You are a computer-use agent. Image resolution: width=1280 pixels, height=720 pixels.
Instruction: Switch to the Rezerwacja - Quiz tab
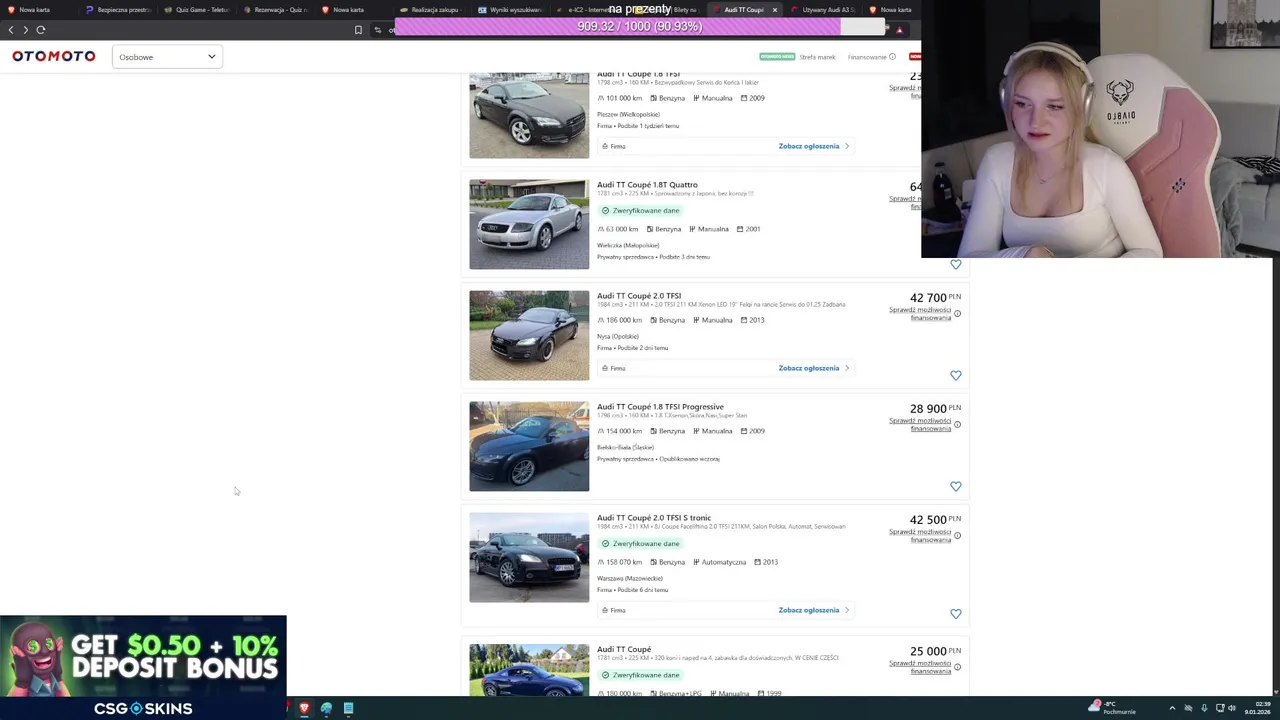point(274,10)
